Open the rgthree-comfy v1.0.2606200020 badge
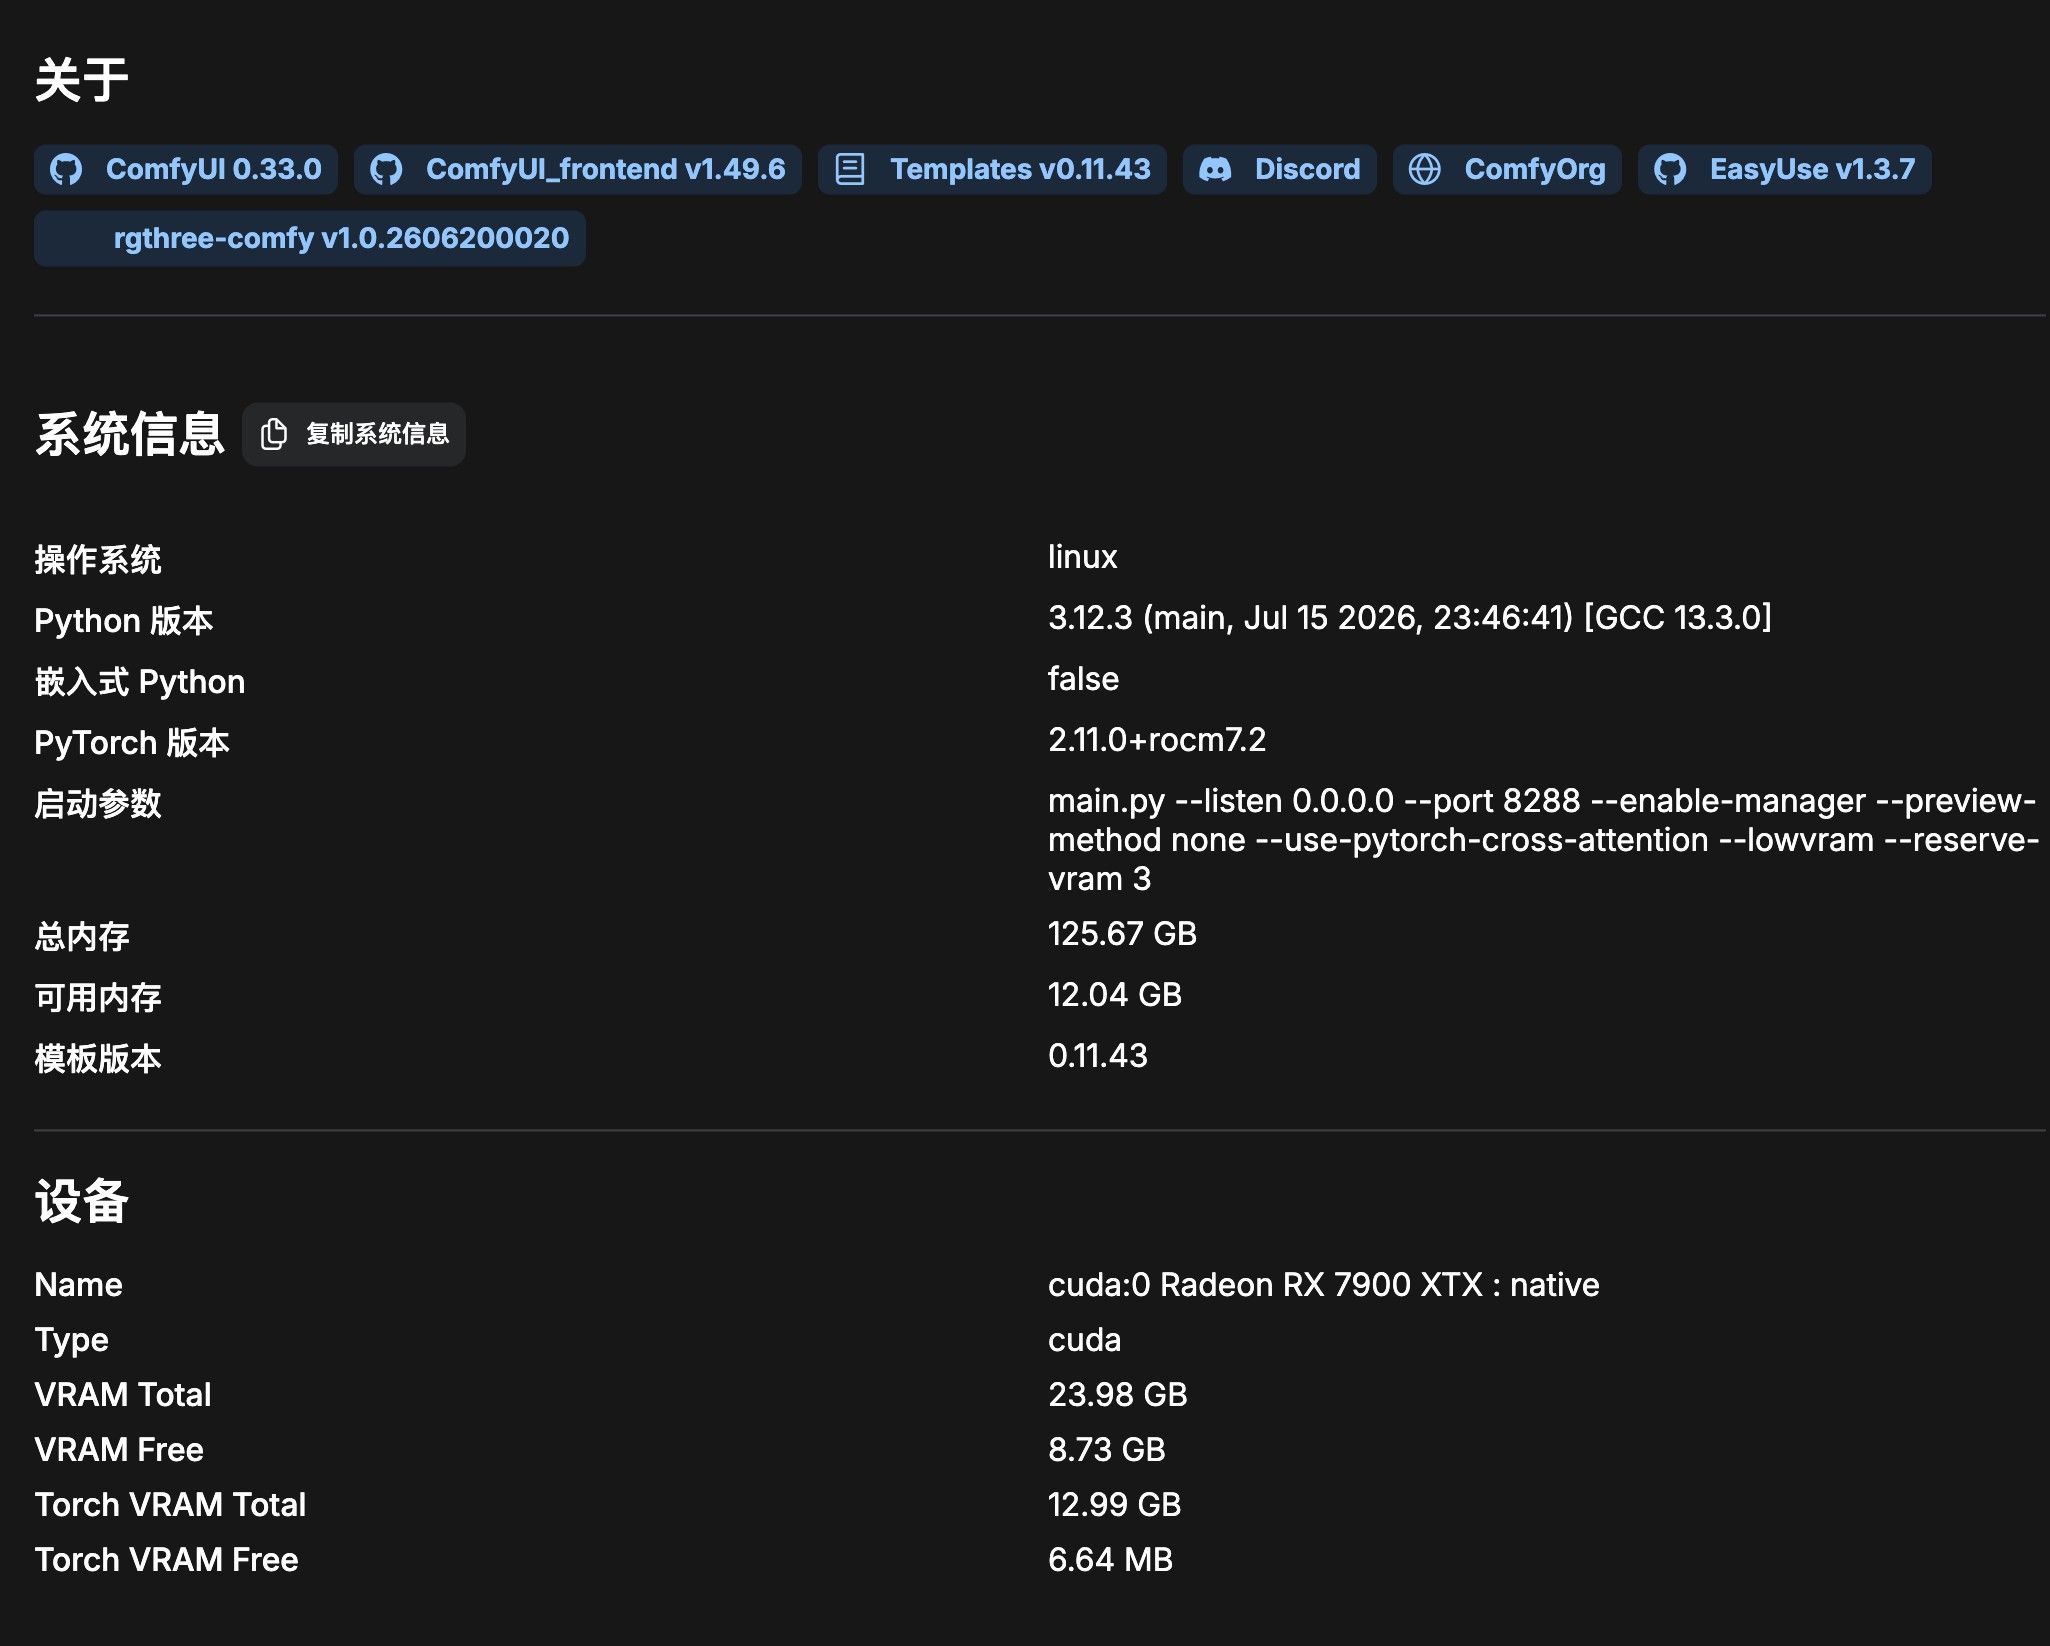The width and height of the screenshot is (2050, 1646). (x=310, y=238)
